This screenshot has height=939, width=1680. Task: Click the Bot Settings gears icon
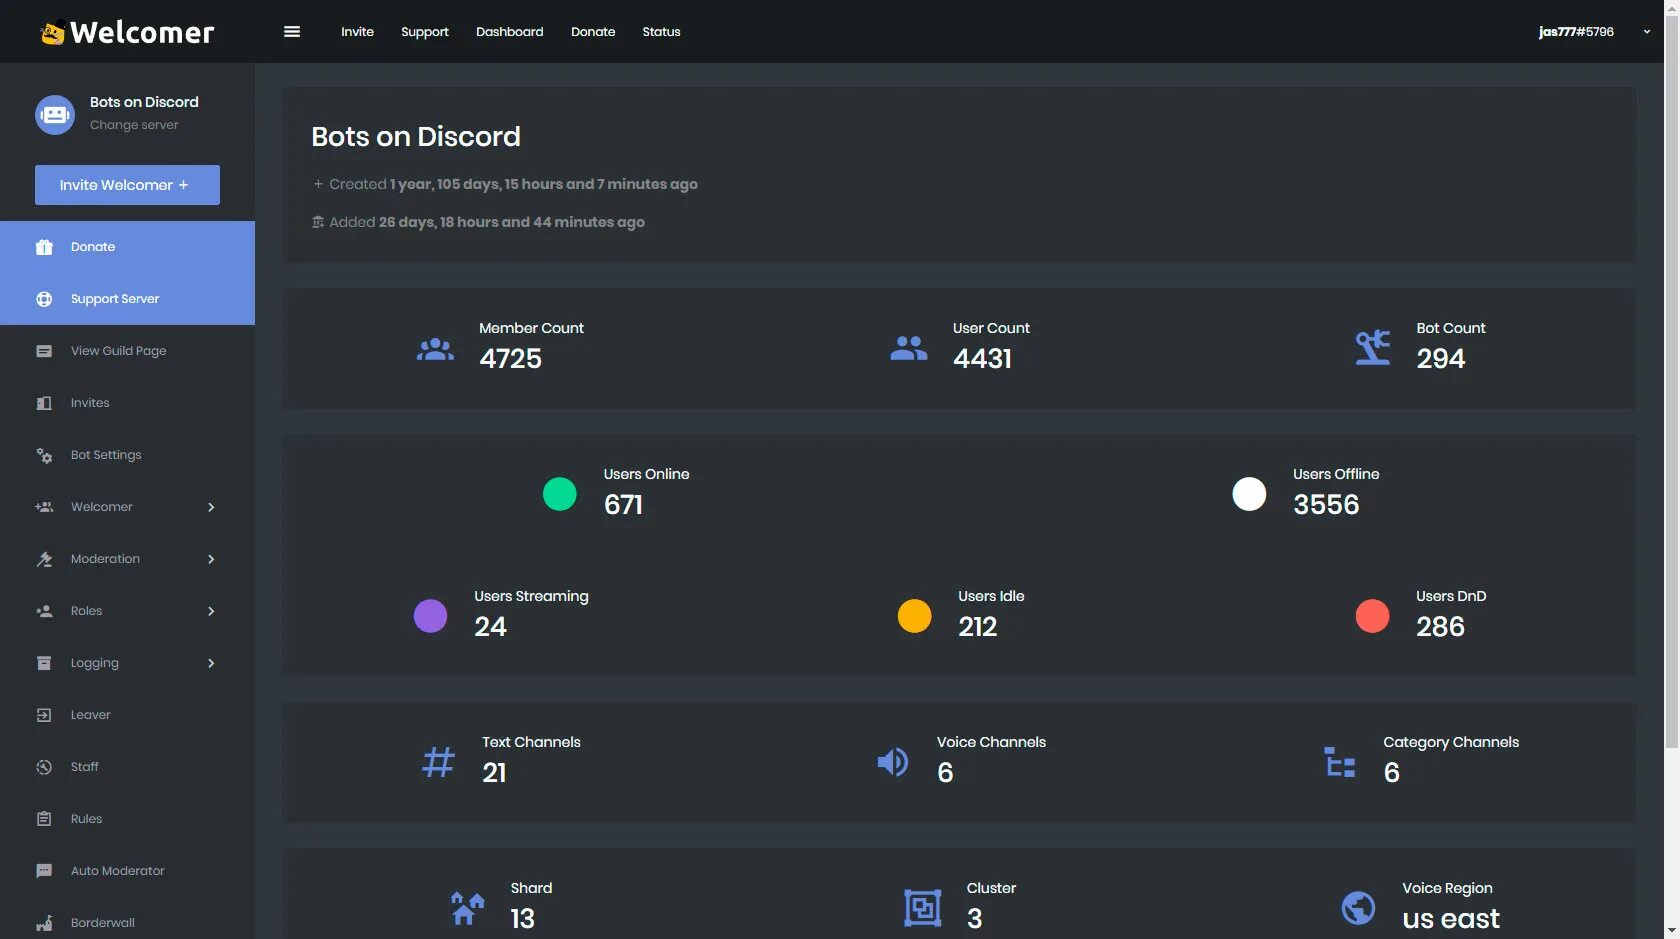pyautogui.click(x=44, y=455)
